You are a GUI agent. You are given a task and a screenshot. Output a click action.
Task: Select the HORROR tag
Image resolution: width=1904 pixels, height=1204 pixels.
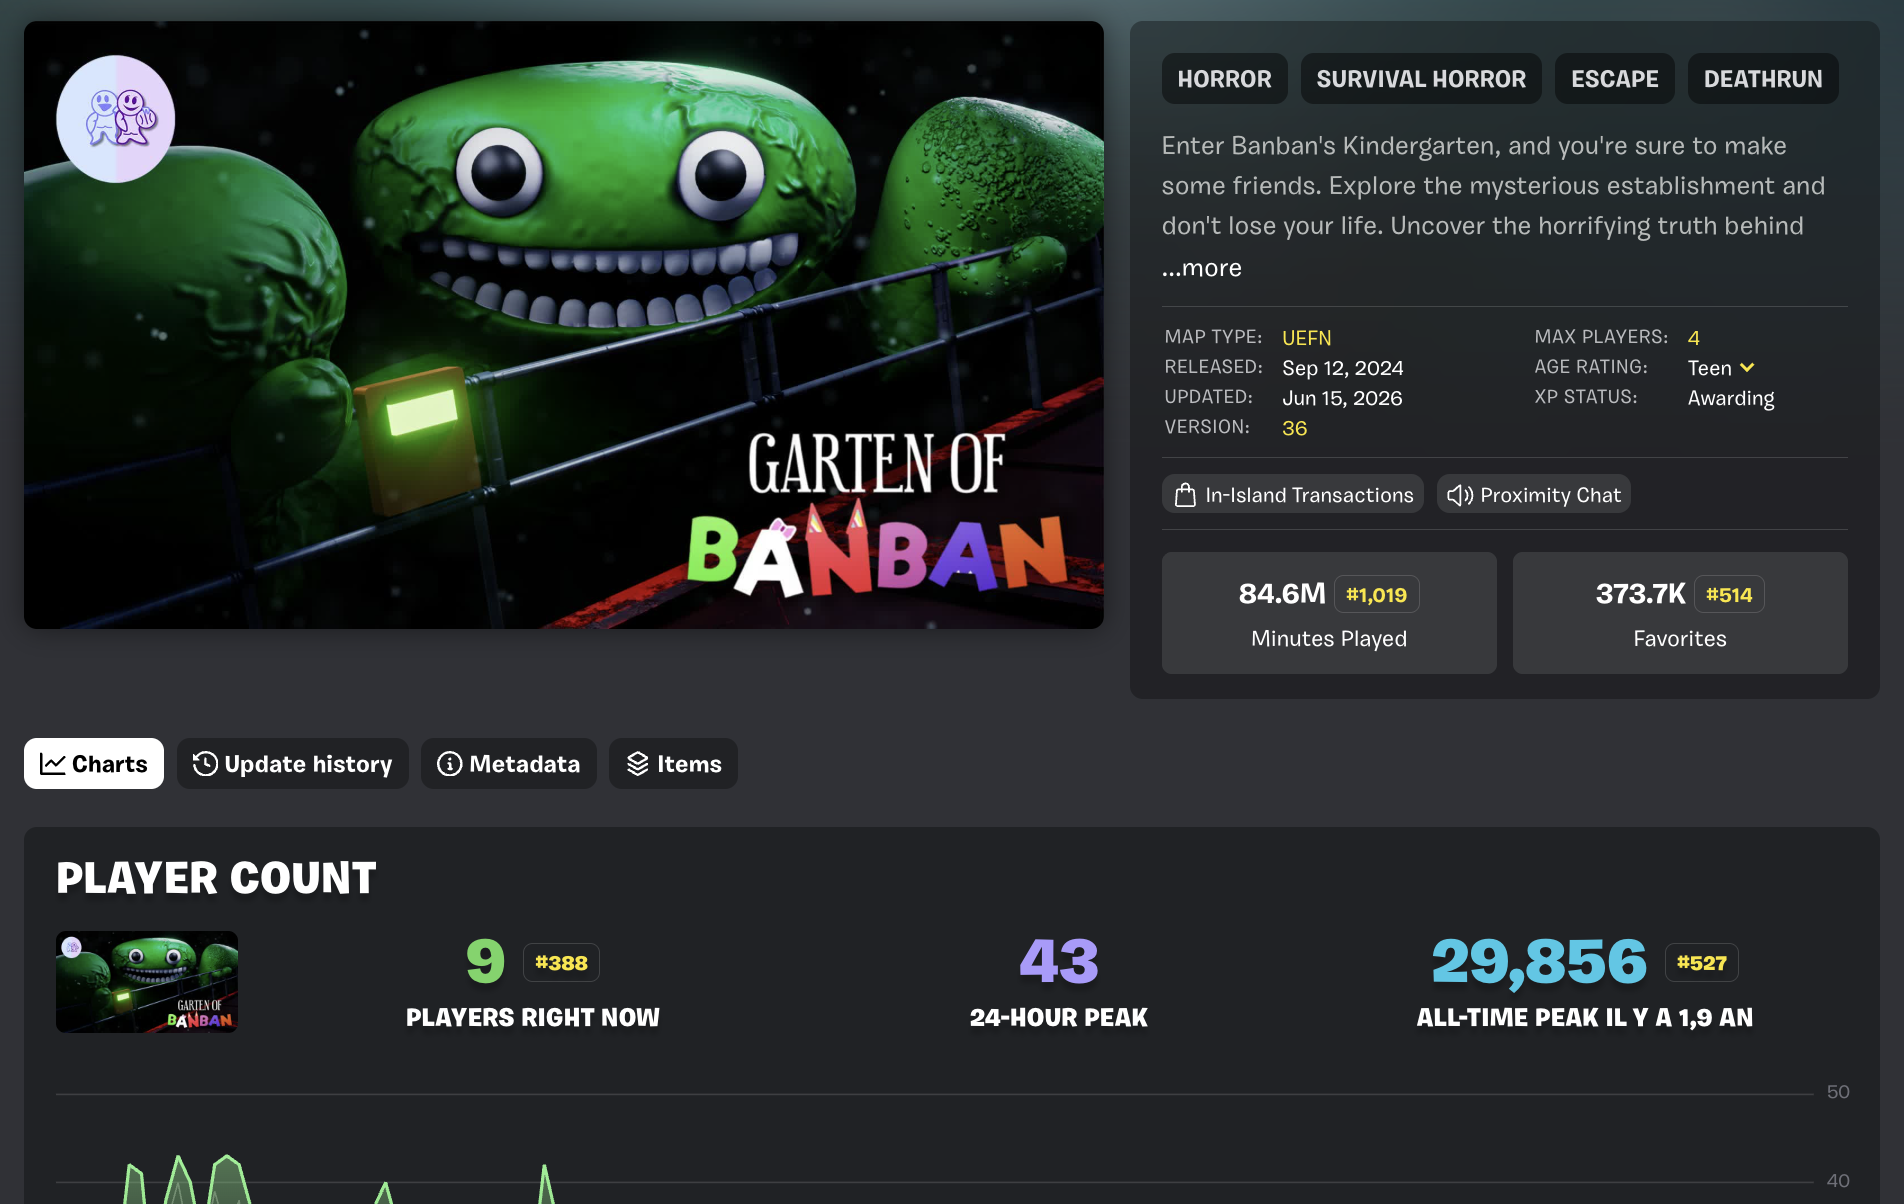pos(1225,79)
